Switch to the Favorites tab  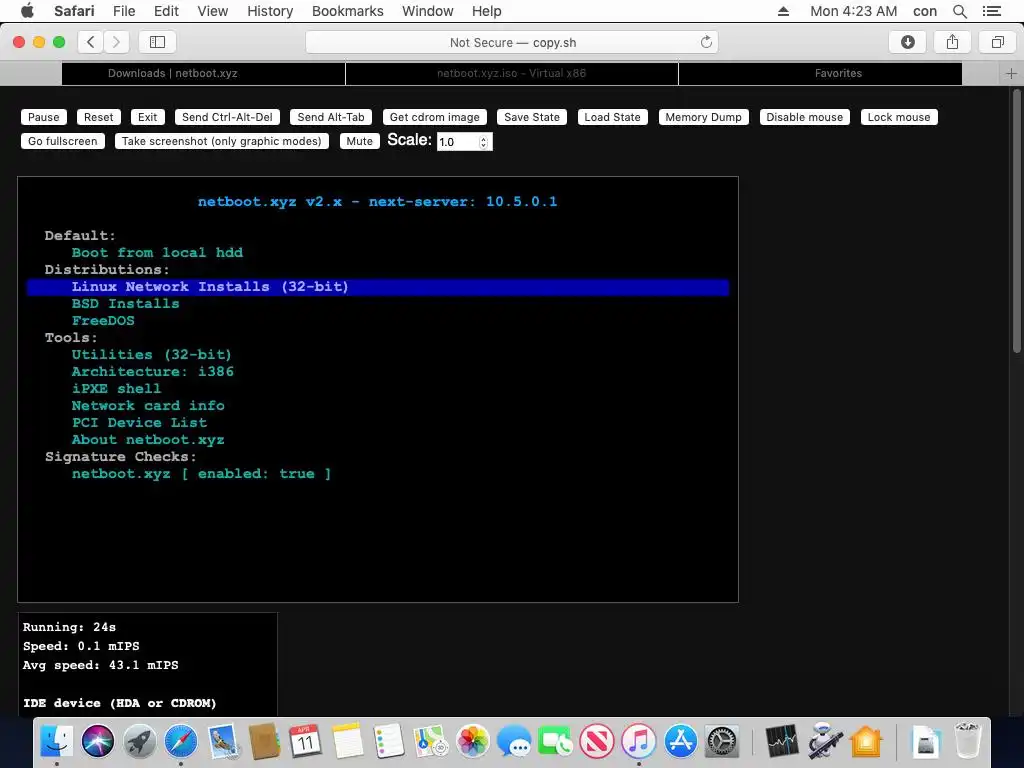pos(820,73)
